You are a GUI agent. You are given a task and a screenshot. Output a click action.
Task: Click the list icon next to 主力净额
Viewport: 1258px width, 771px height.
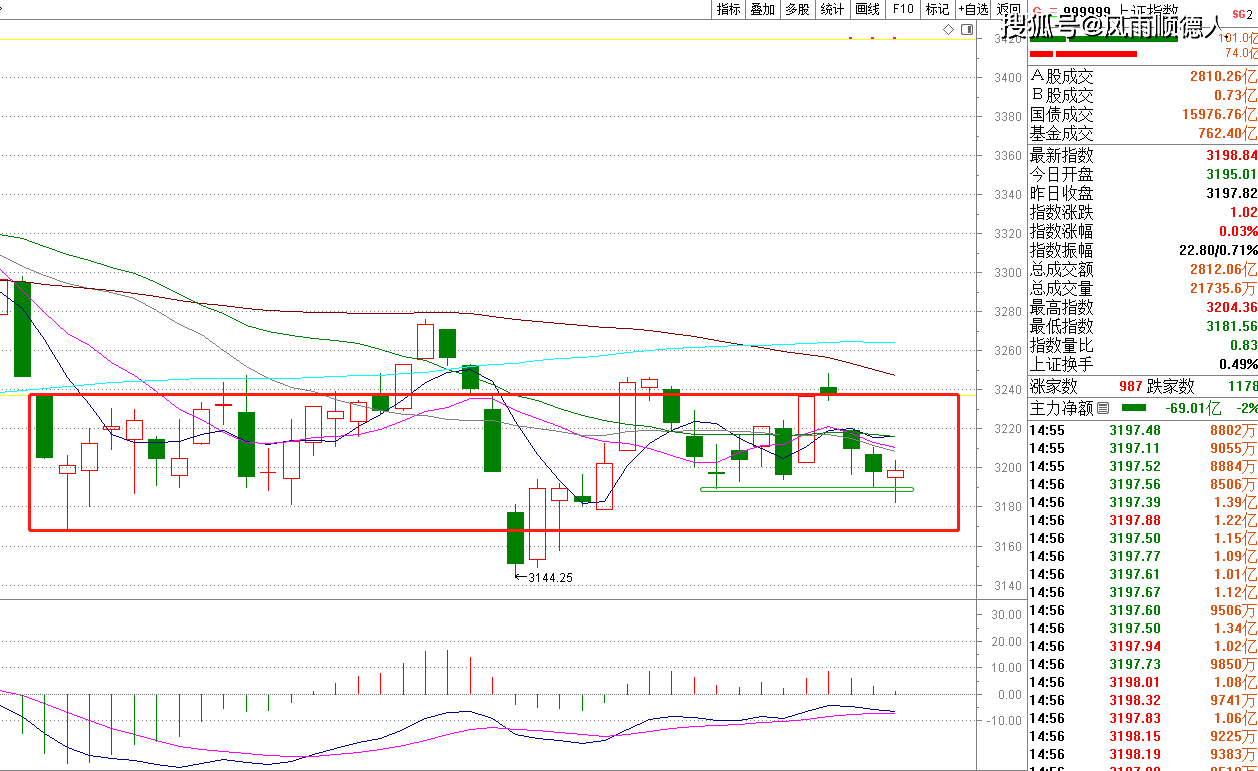pos(1103,408)
